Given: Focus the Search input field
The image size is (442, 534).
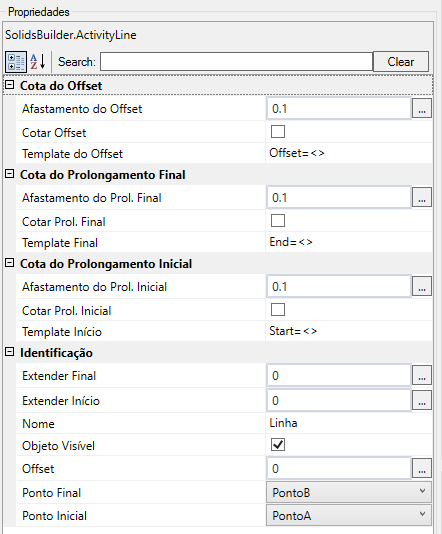Looking at the screenshot, I should tap(236, 62).
